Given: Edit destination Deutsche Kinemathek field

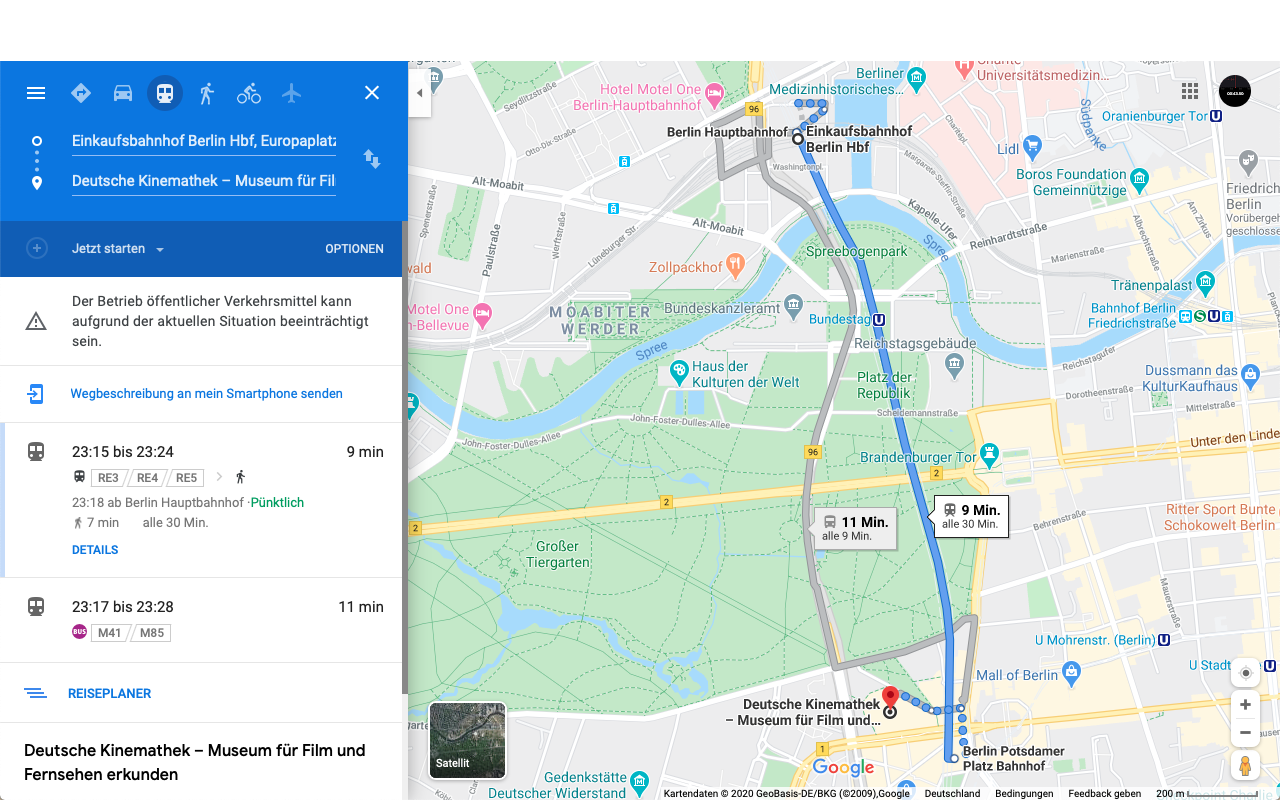Looking at the screenshot, I should point(204,181).
